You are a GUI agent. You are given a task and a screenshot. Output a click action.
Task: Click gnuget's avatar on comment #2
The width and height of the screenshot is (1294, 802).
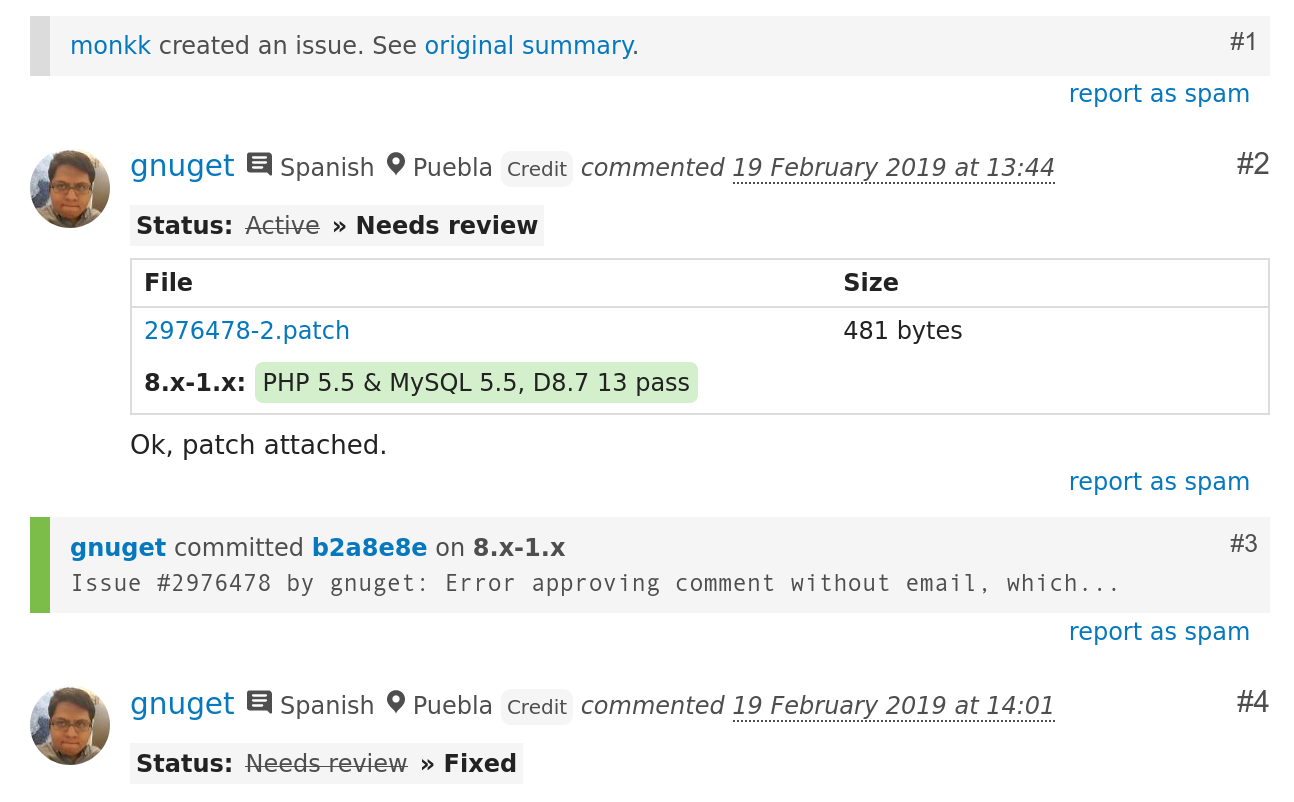(69, 189)
